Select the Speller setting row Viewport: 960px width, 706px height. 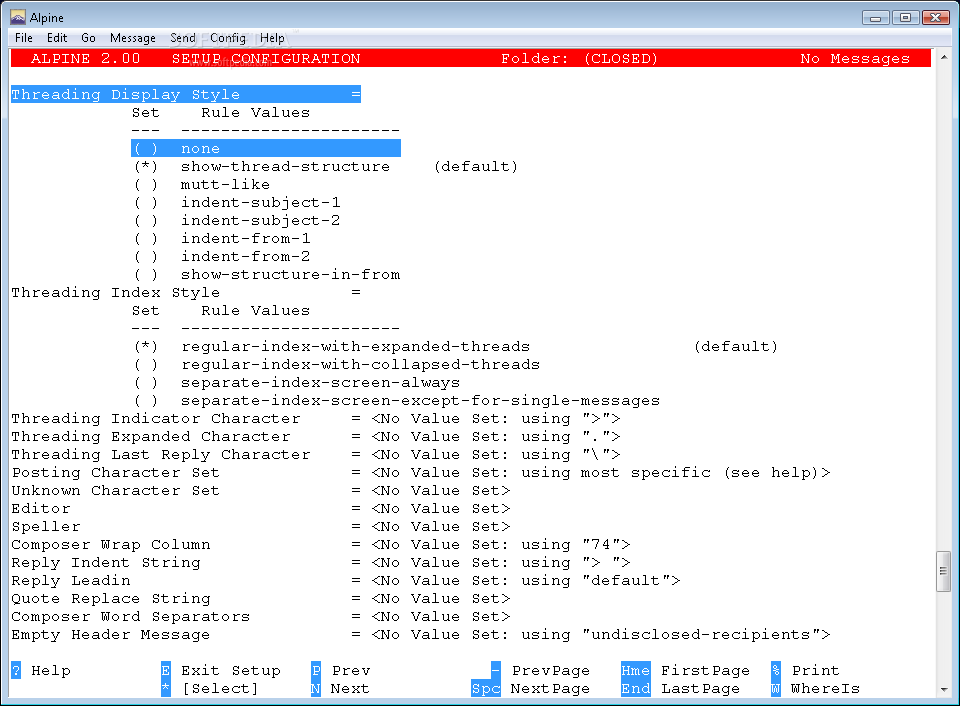(x=261, y=527)
